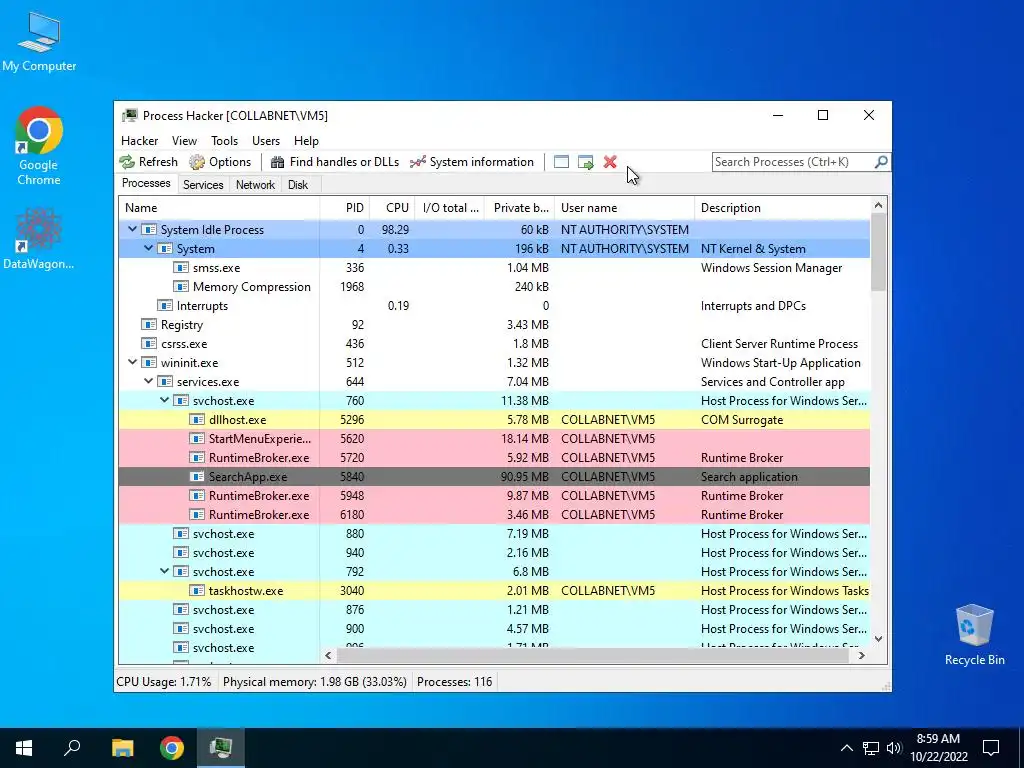
Task: Select the Google Chrome desktop shortcut
Action: (39, 147)
